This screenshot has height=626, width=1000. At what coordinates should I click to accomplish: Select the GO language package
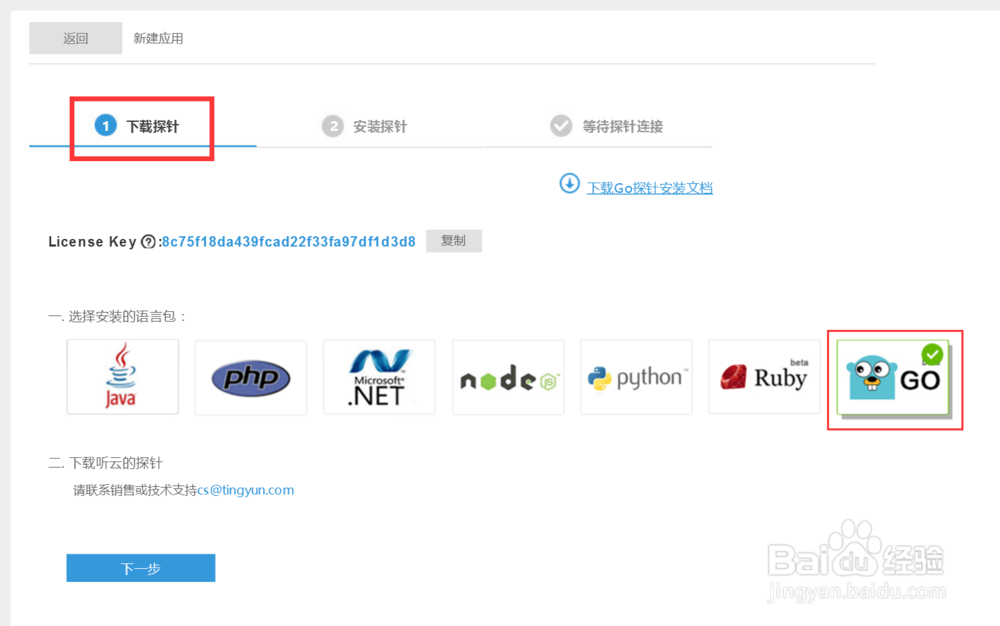click(893, 378)
